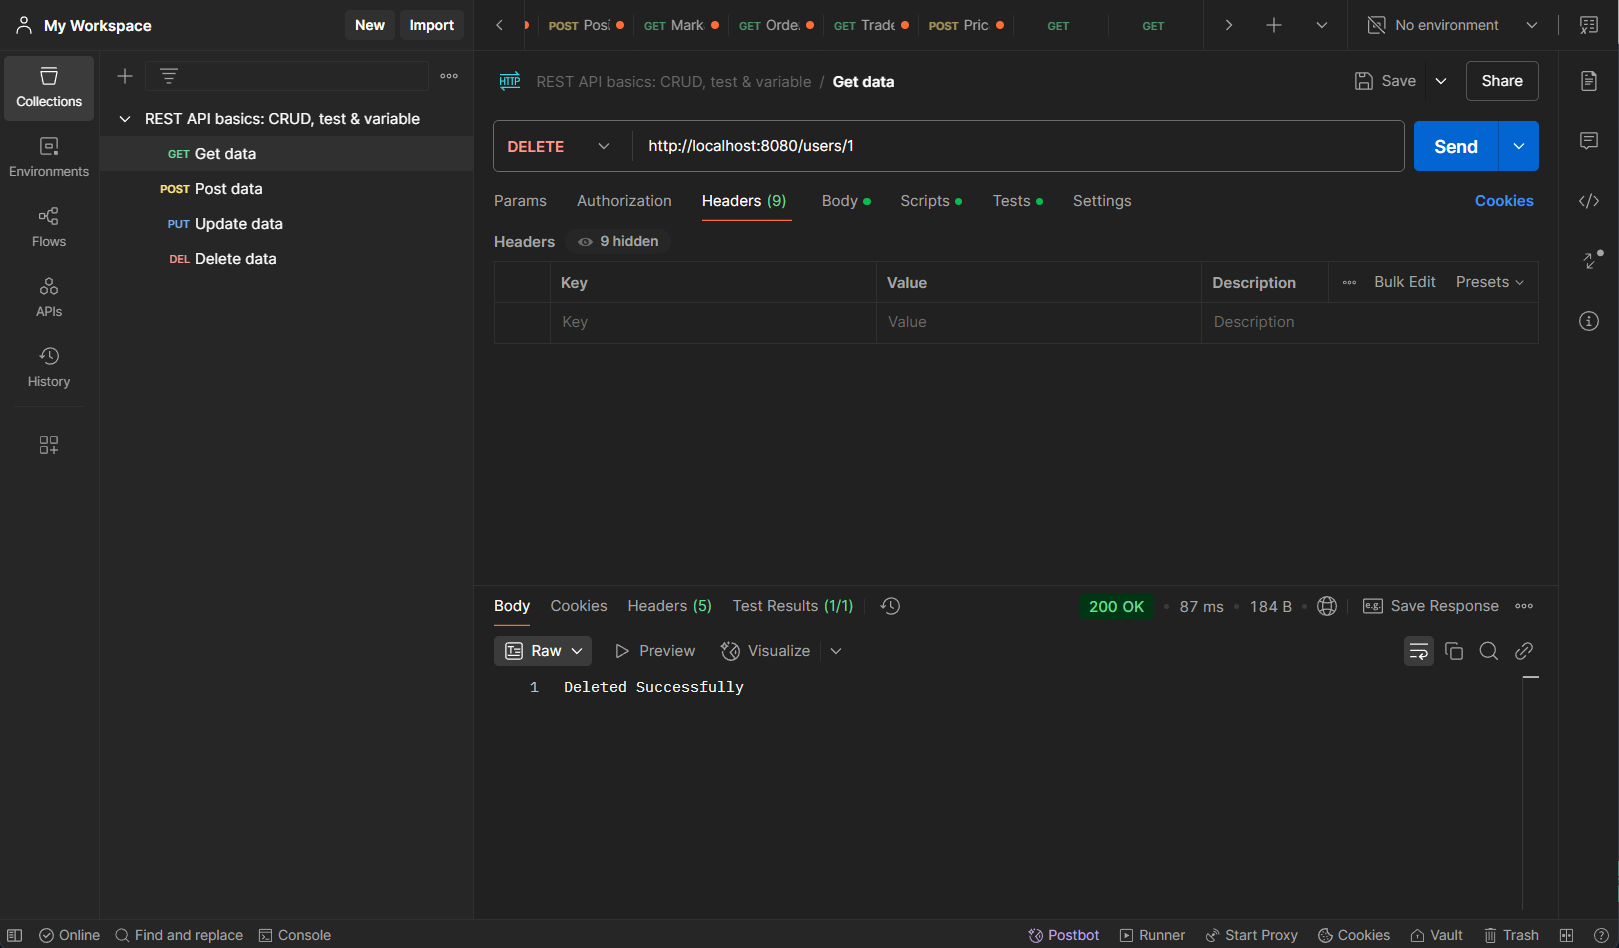Open the Console in status bar
Image resolution: width=1619 pixels, height=948 pixels.
(295, 935)
